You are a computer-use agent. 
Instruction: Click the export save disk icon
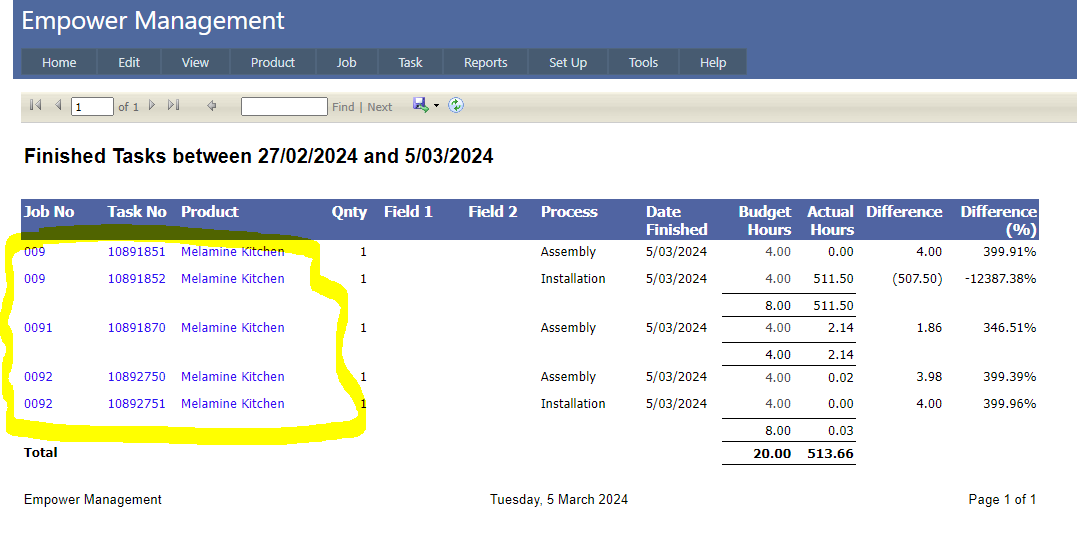click(x=420, y=105)
